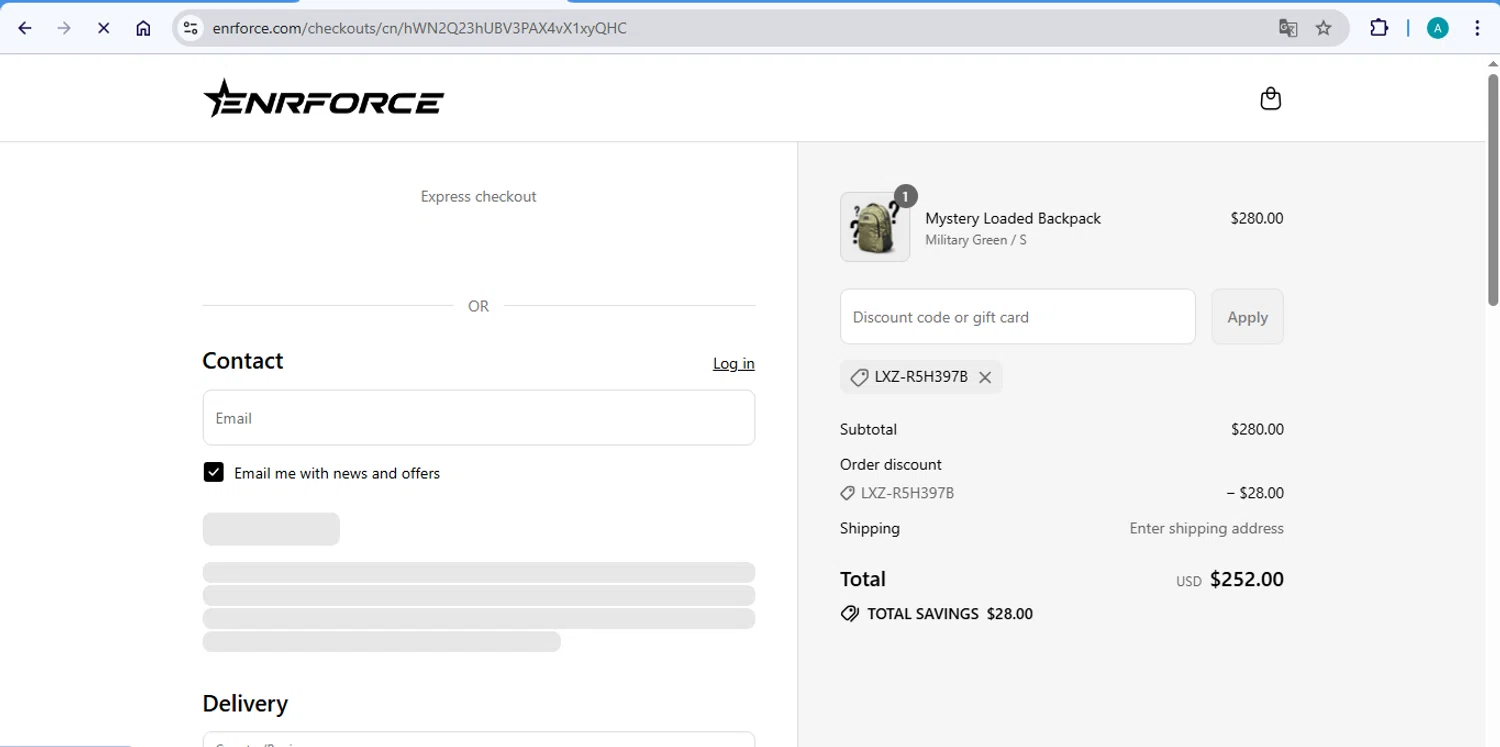Screen dimensions: 1500x747
Task: Open the browser home page icon
Action: (x=143, y=28)
